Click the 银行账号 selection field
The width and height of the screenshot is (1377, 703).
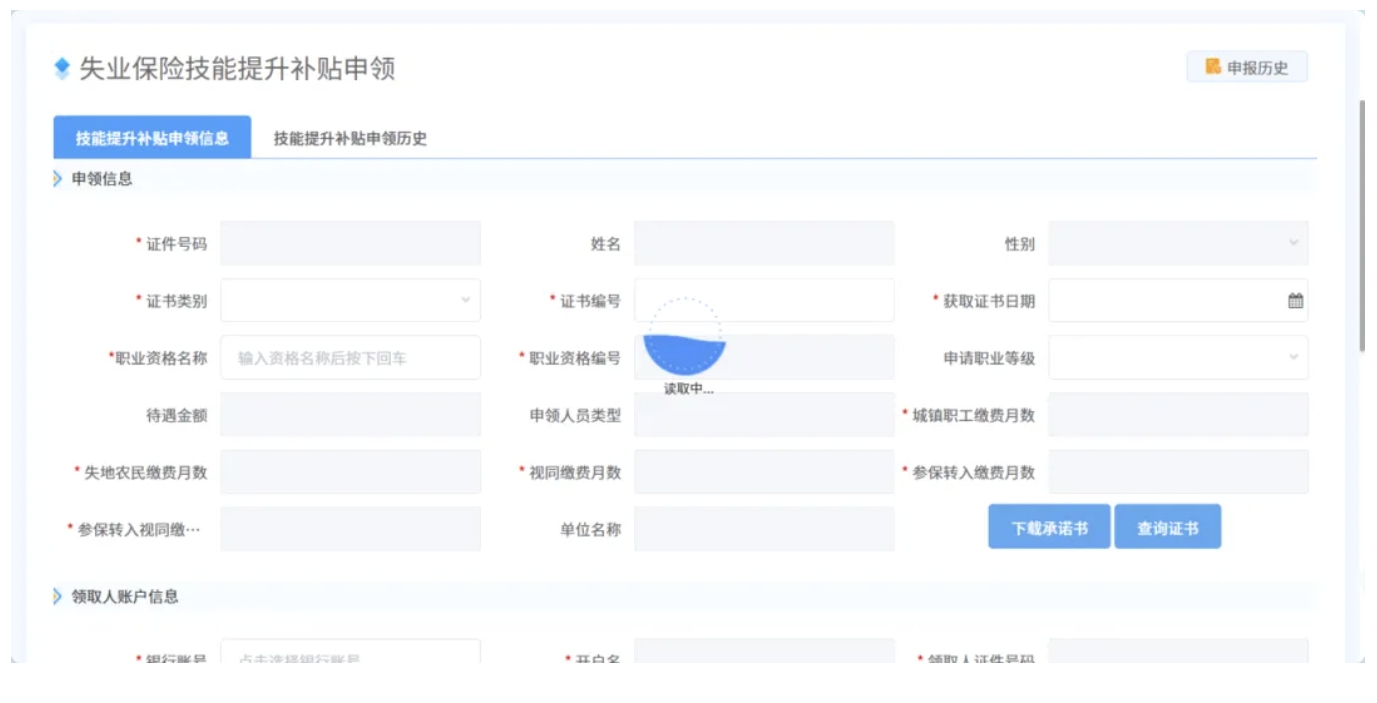point(350,653)
